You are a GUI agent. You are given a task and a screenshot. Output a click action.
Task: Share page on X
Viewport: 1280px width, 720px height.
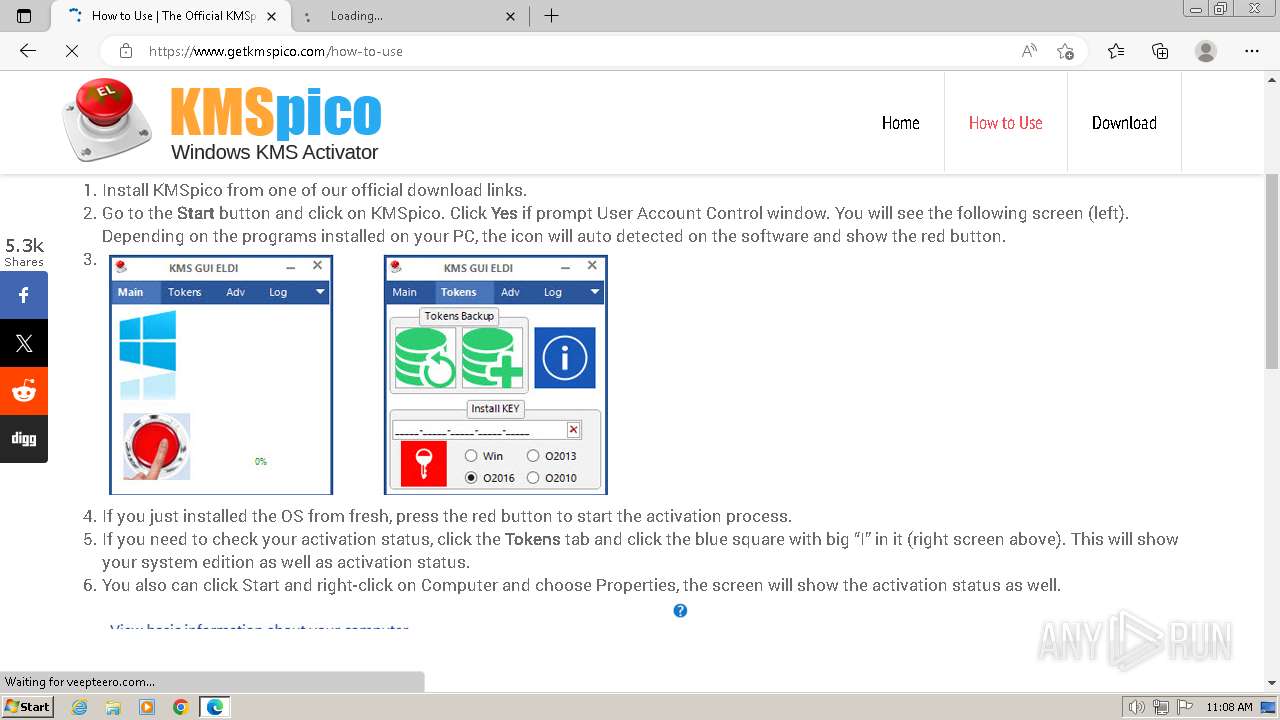pyautogui.click(x=24, y=343)
